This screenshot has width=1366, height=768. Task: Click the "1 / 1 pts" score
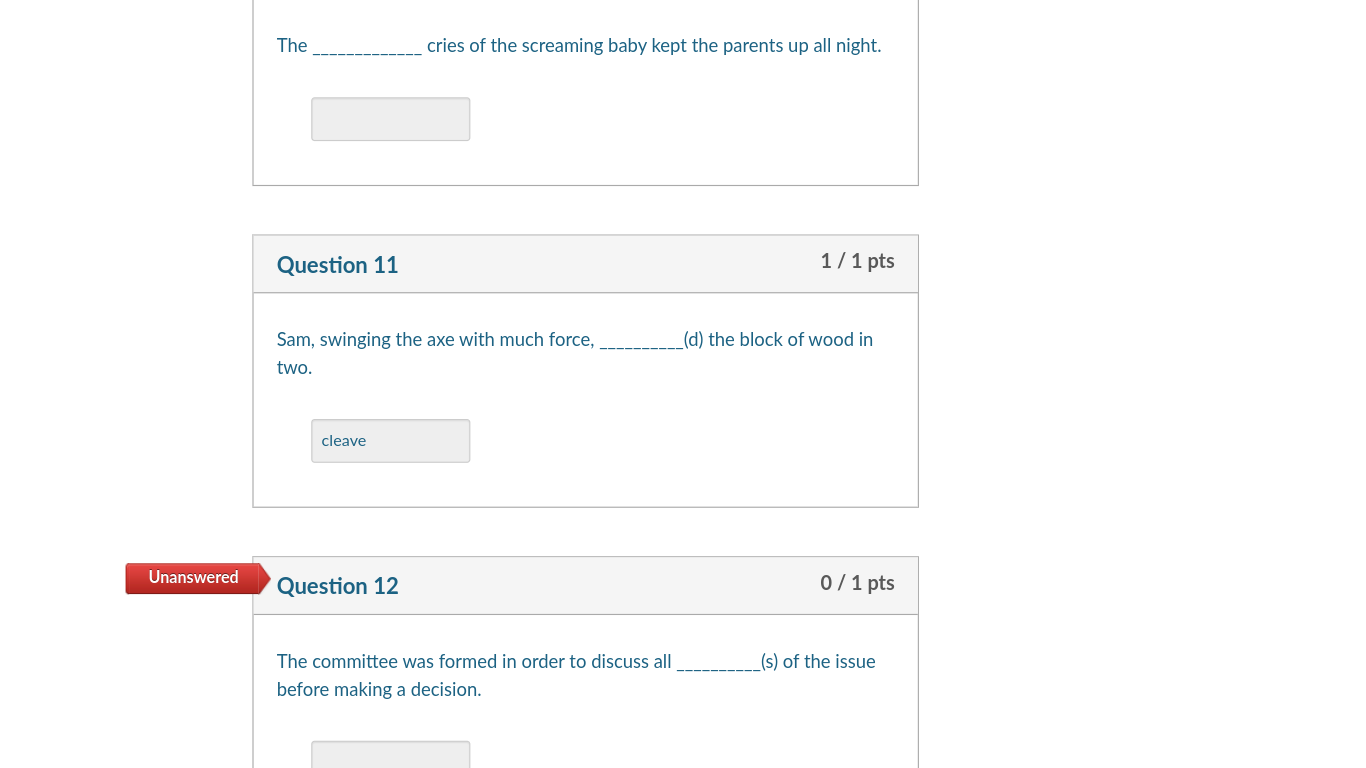click(x=857, y=261)
